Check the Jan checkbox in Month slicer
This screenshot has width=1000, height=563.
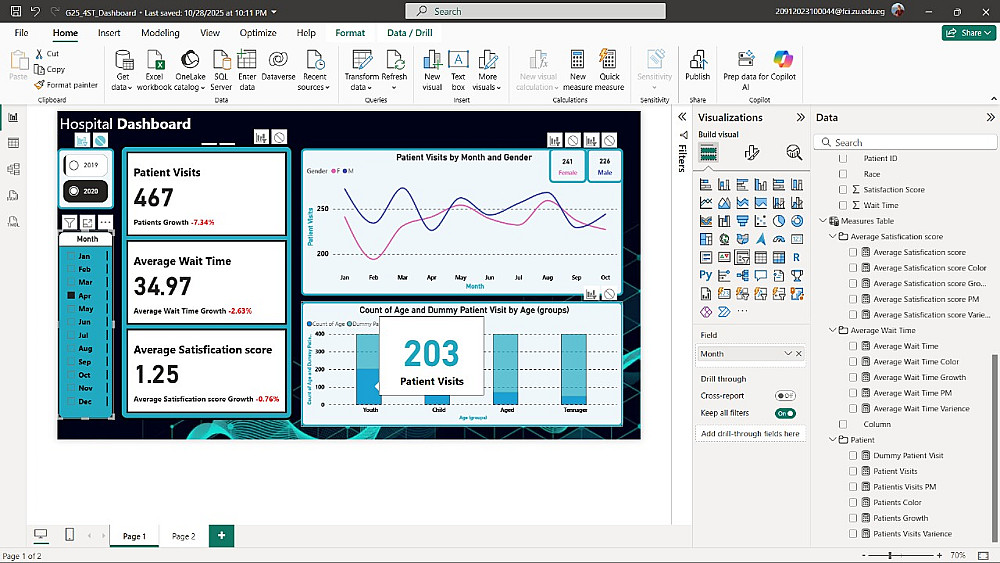click(72, 256)
